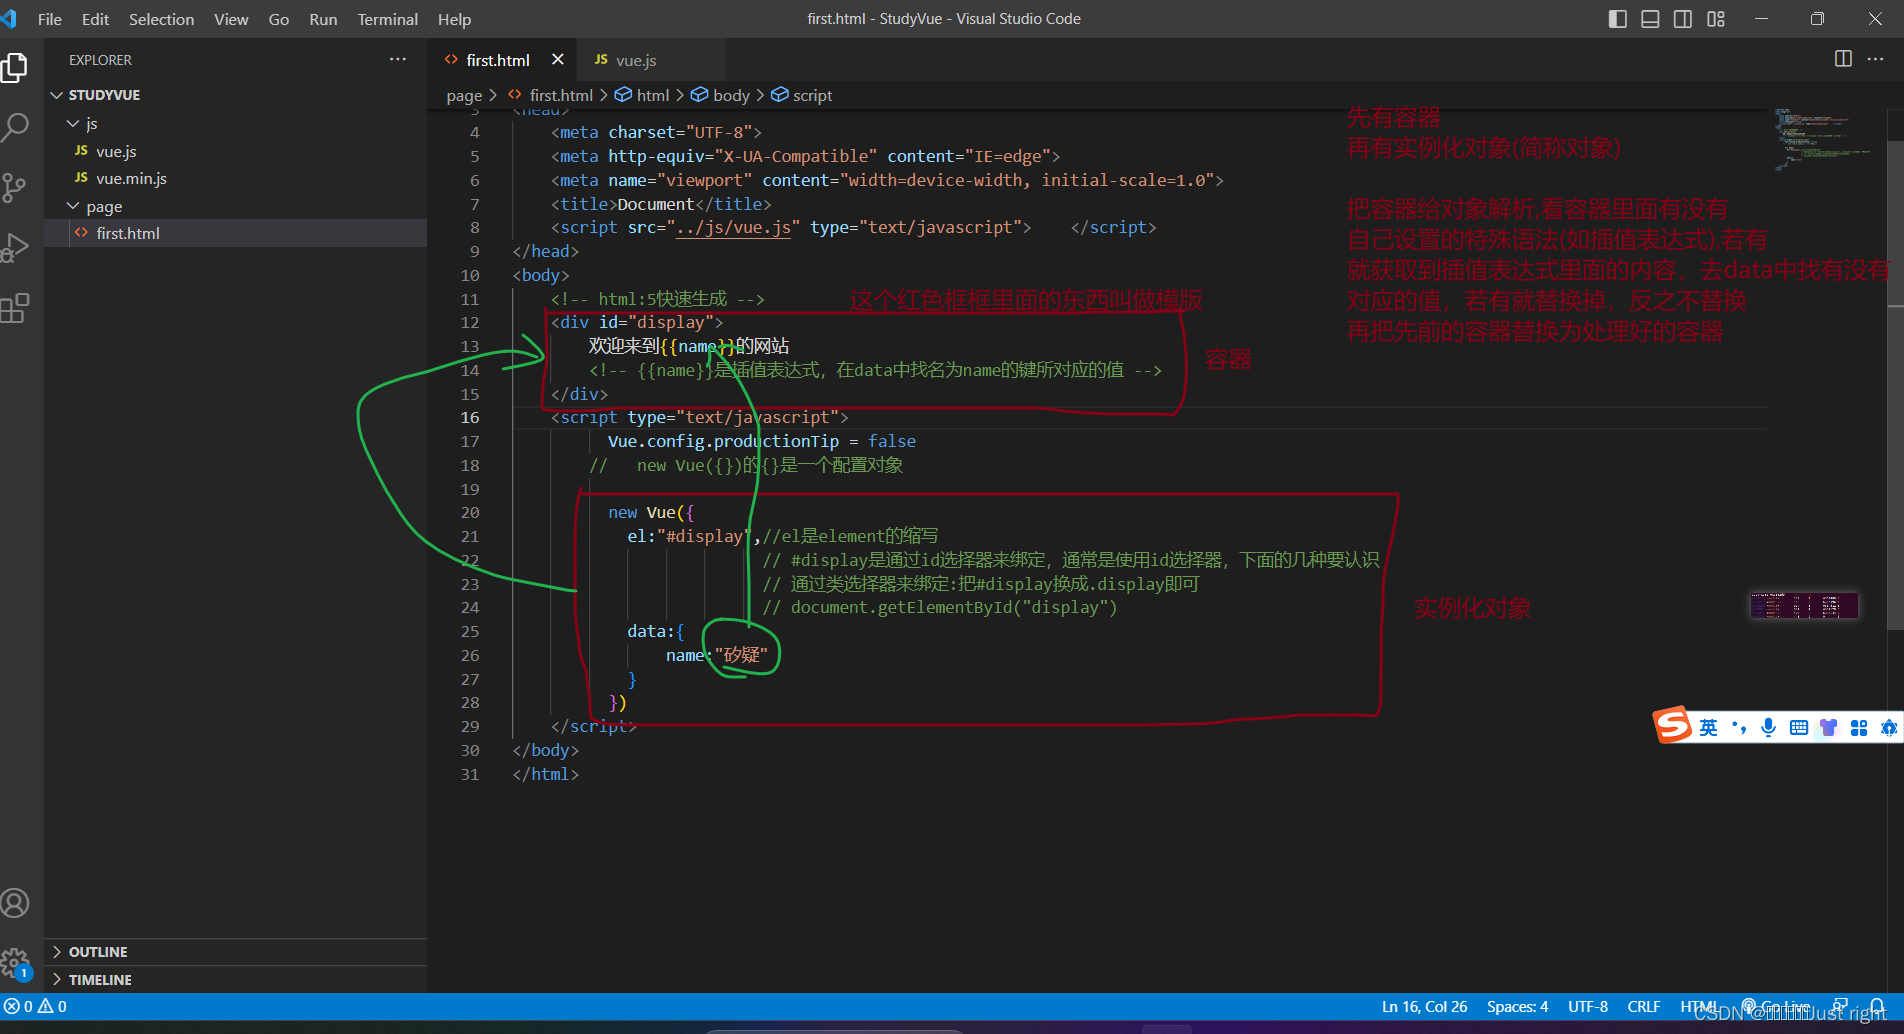This screenshot has width=1904, height=1034.
Task: Click Explorer views and more actions ellipsis
Action: (398, 60)
